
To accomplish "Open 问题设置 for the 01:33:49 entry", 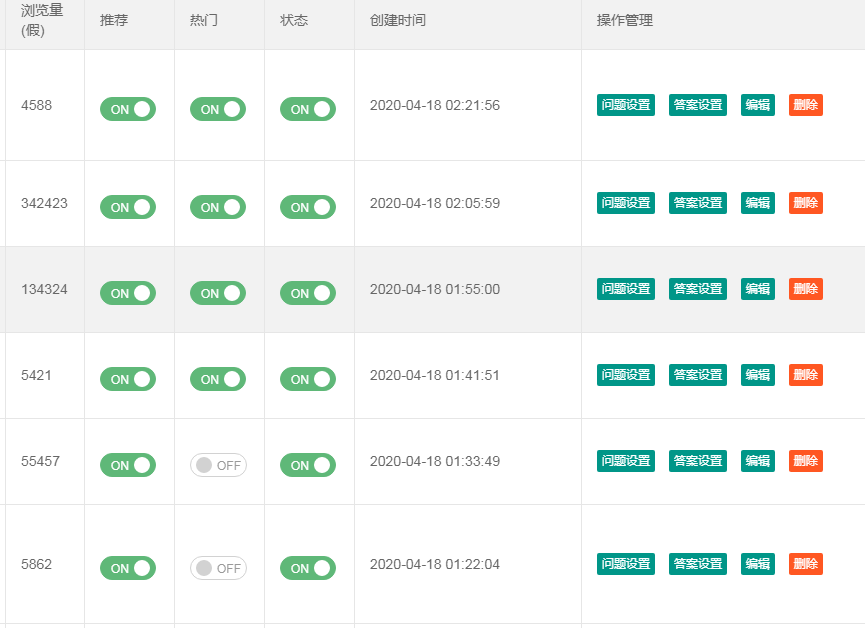I will 626,461.
